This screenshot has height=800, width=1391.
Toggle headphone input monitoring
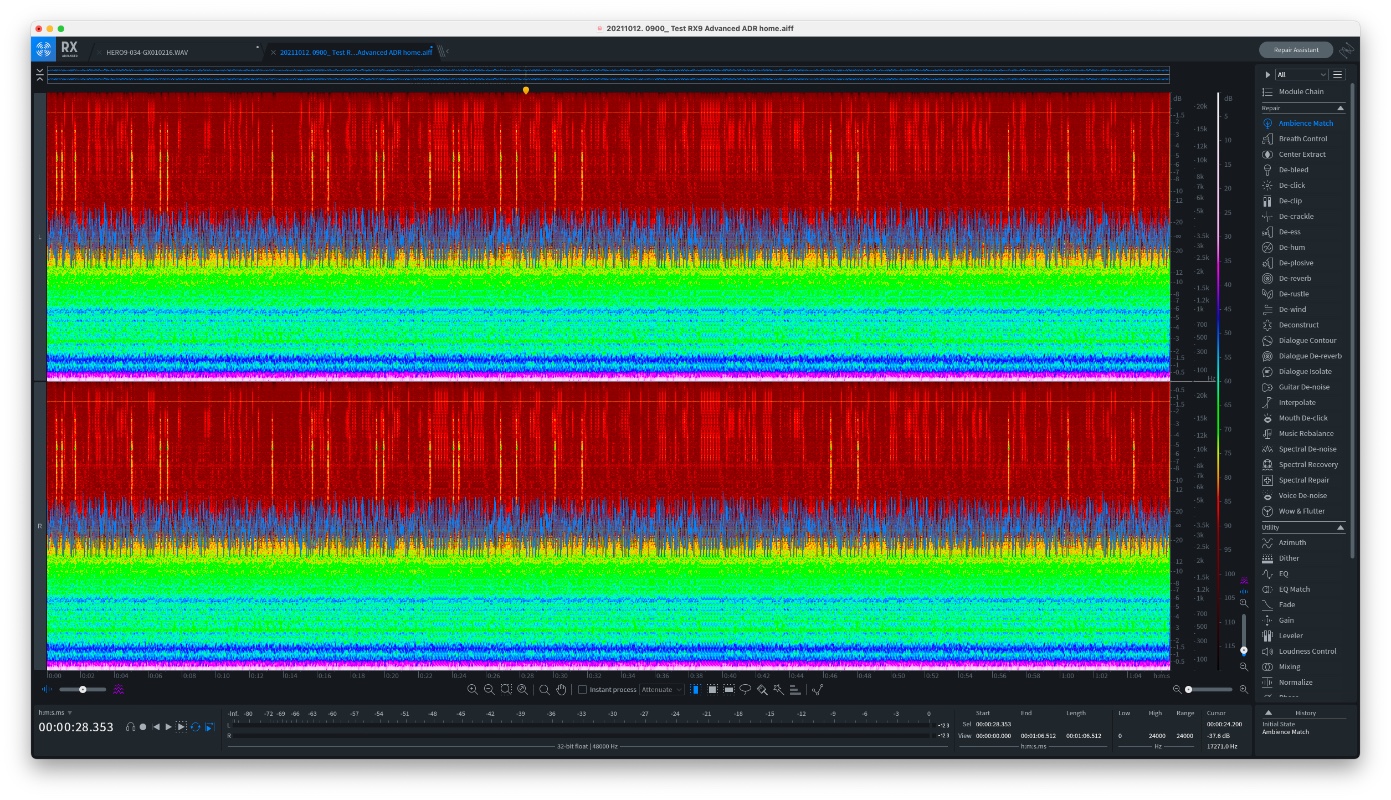tap(130, 727)
